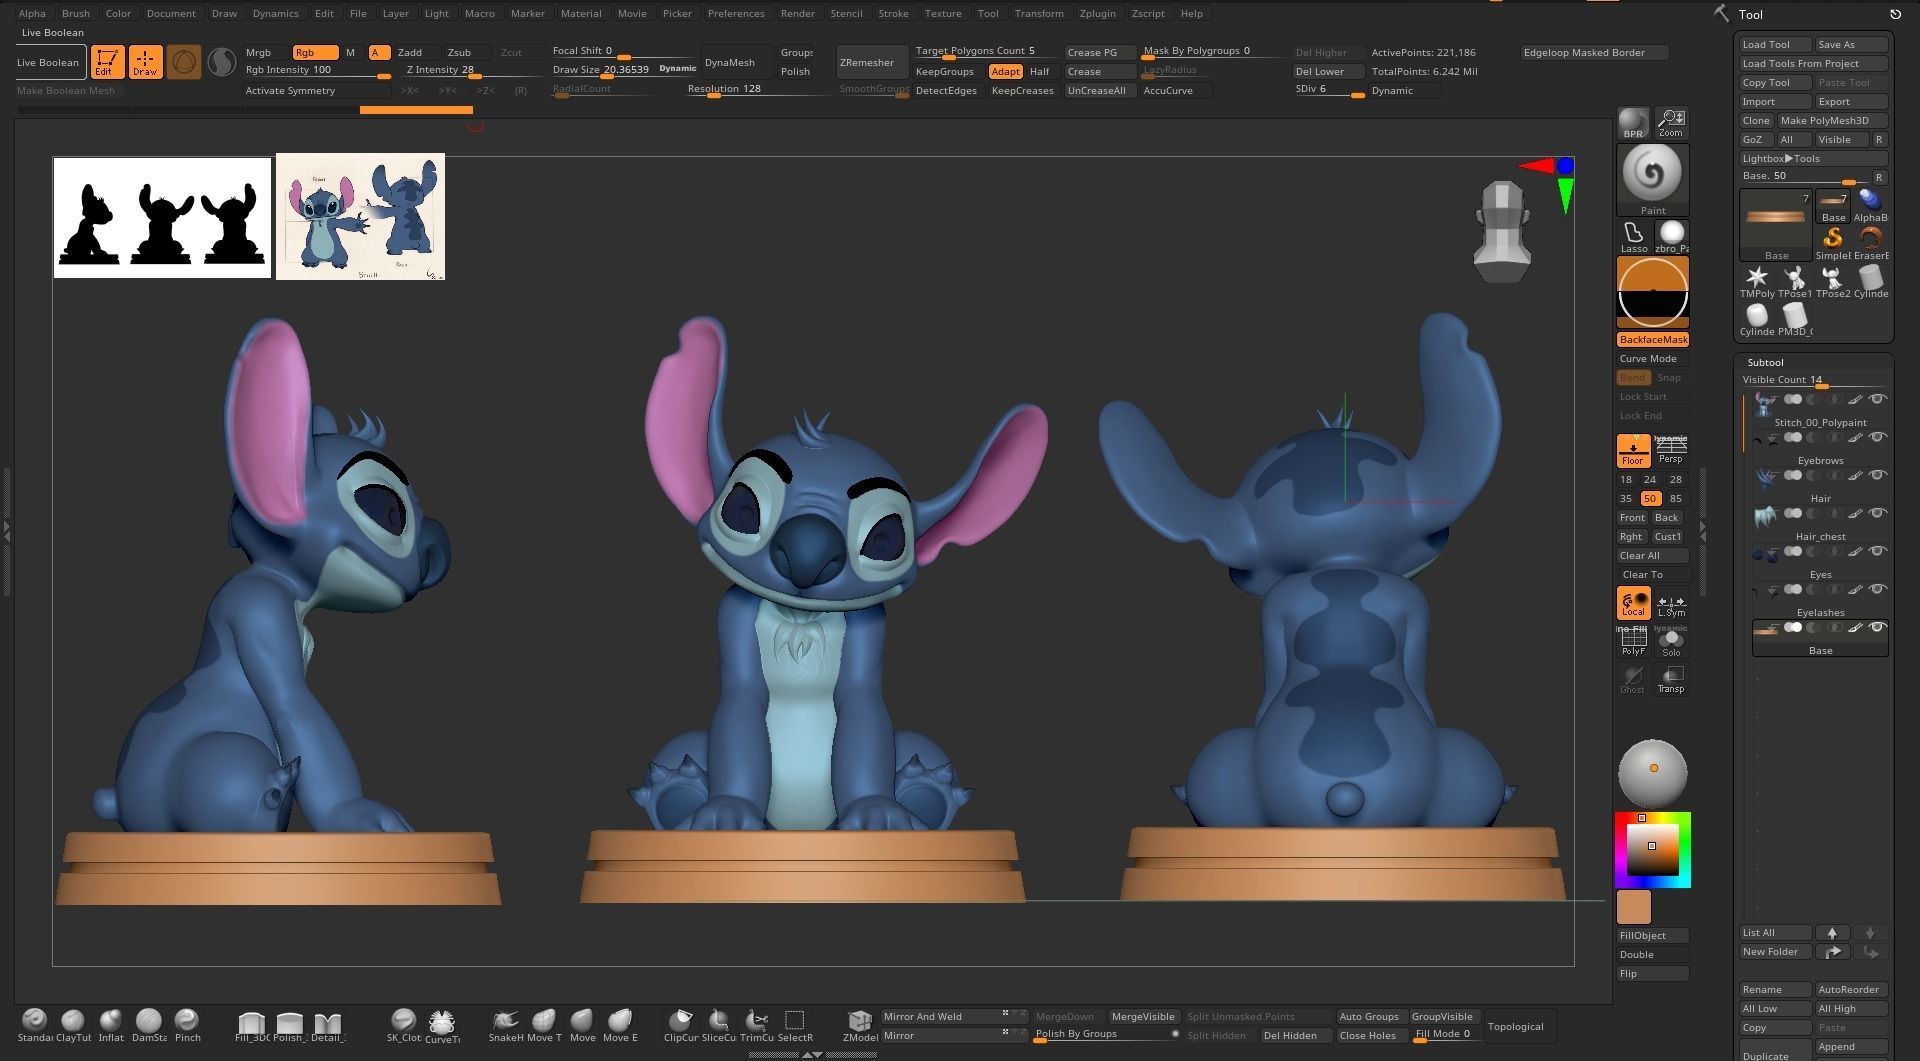The width and height of the screenshot is (1920, 1061).
Task: Activate the Draw mode button
Action: click(x=145, y=62)
